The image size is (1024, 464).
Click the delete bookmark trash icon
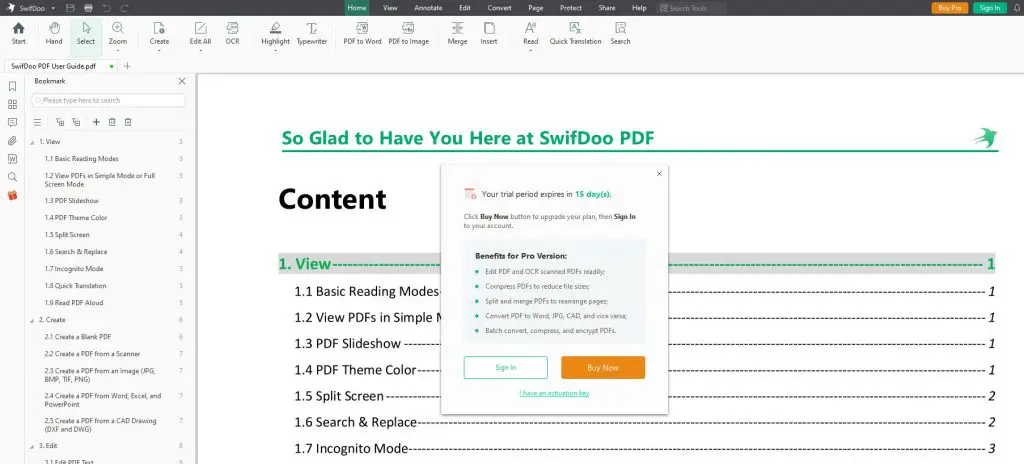tap(112, 122)
